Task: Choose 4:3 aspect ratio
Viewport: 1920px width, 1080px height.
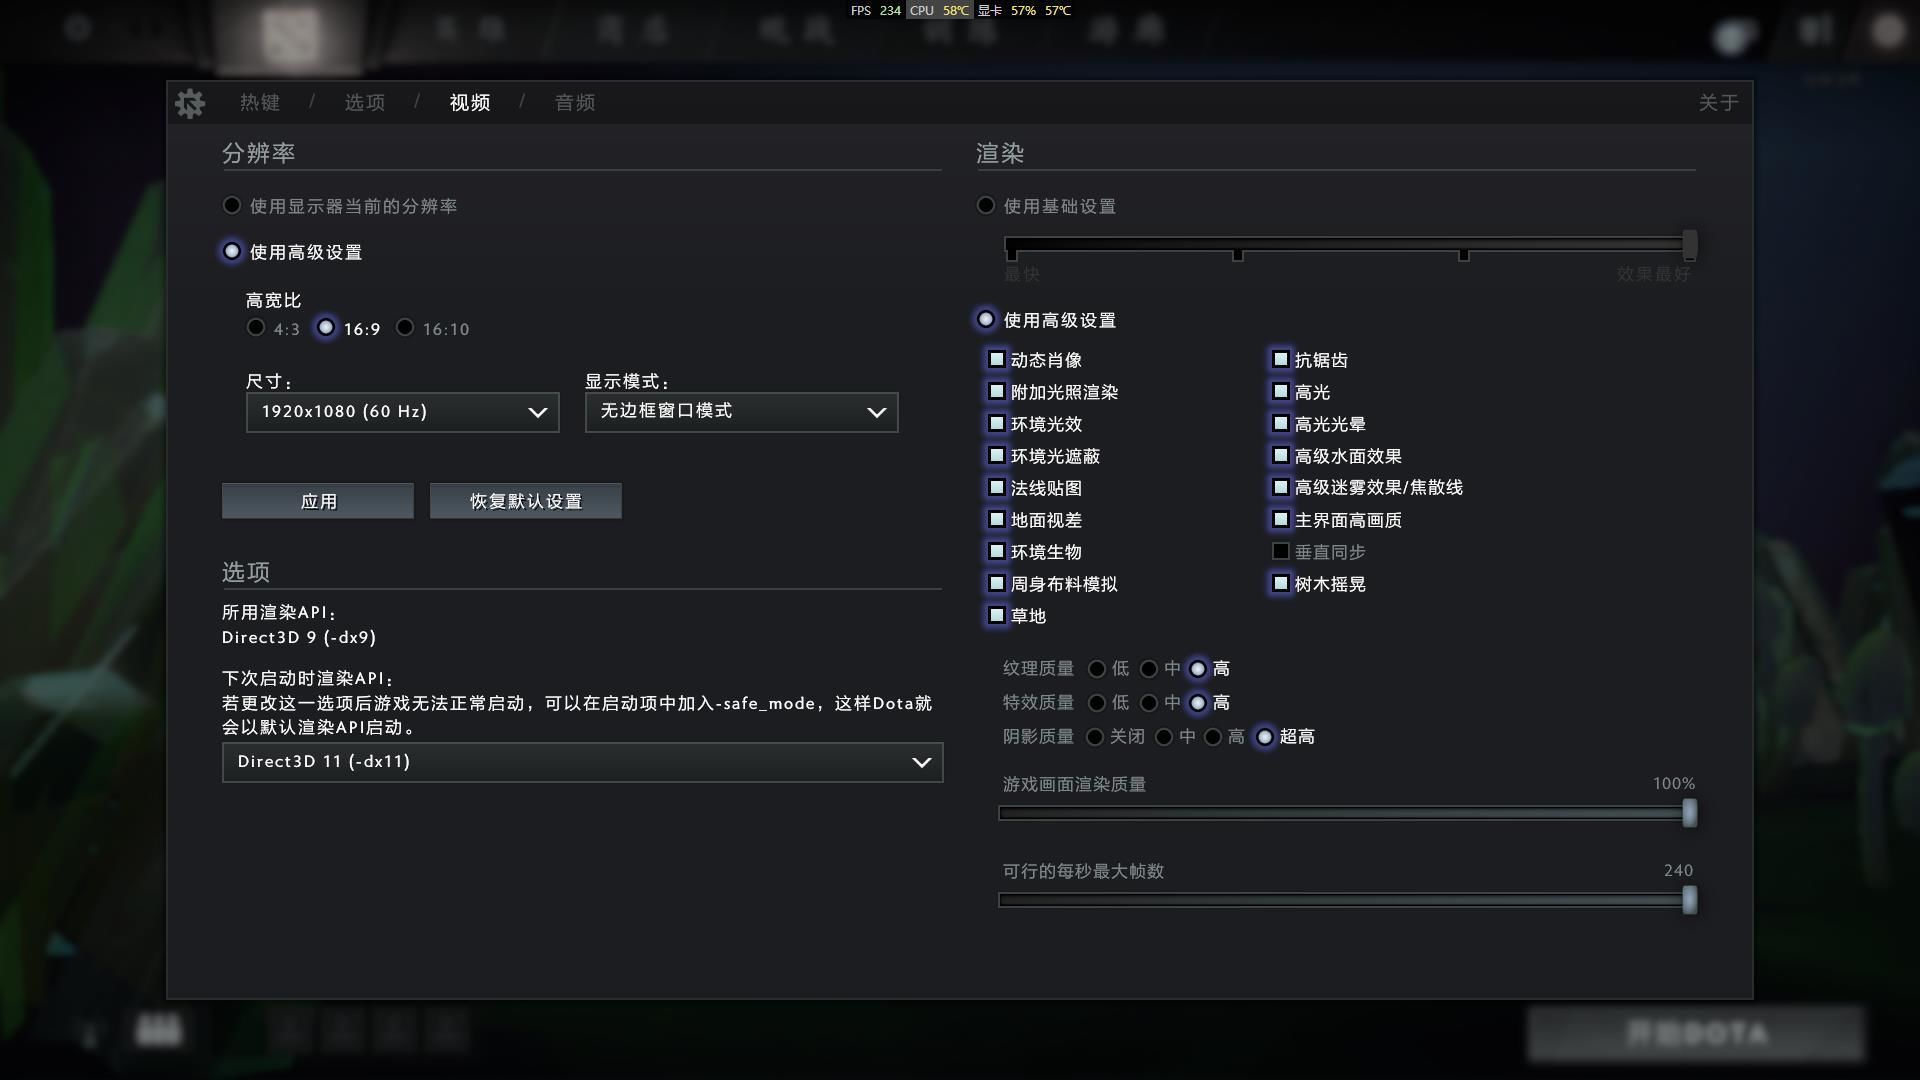Action: pyautogui.click(x=256, y=328)
